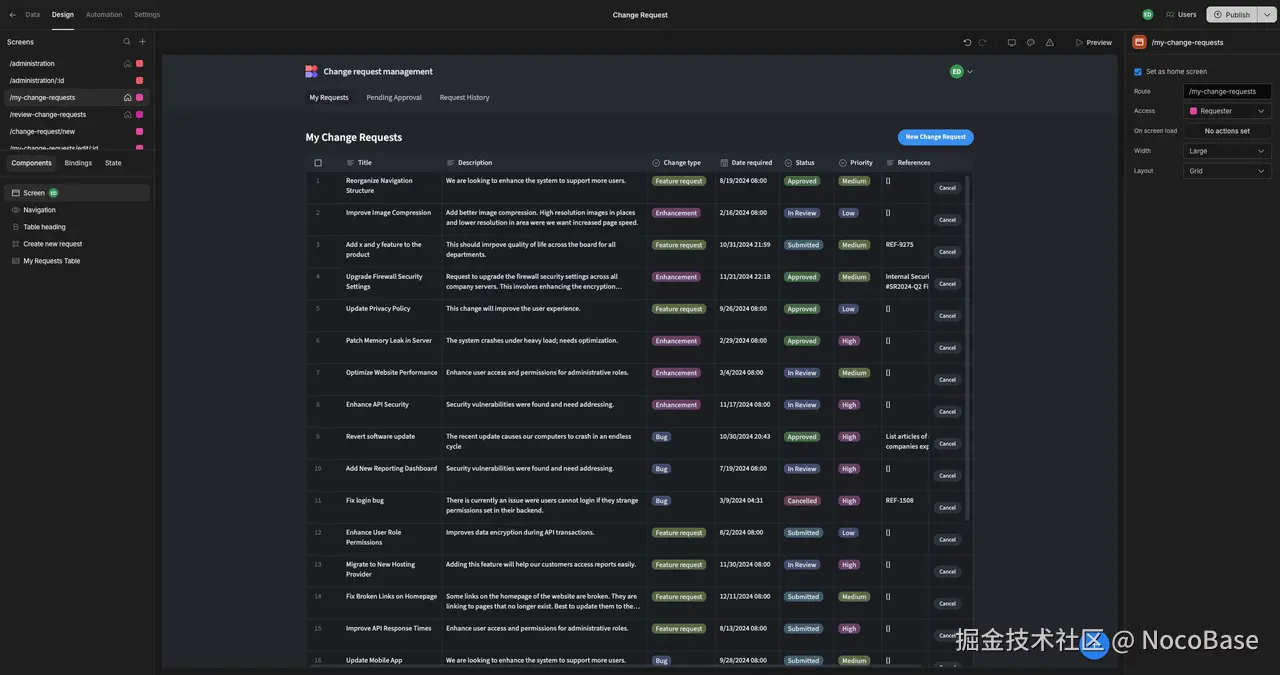Open the Bindings tab
Viewport: 1280px width, 675px height.
pyautogui.click(x=78, y=163)
